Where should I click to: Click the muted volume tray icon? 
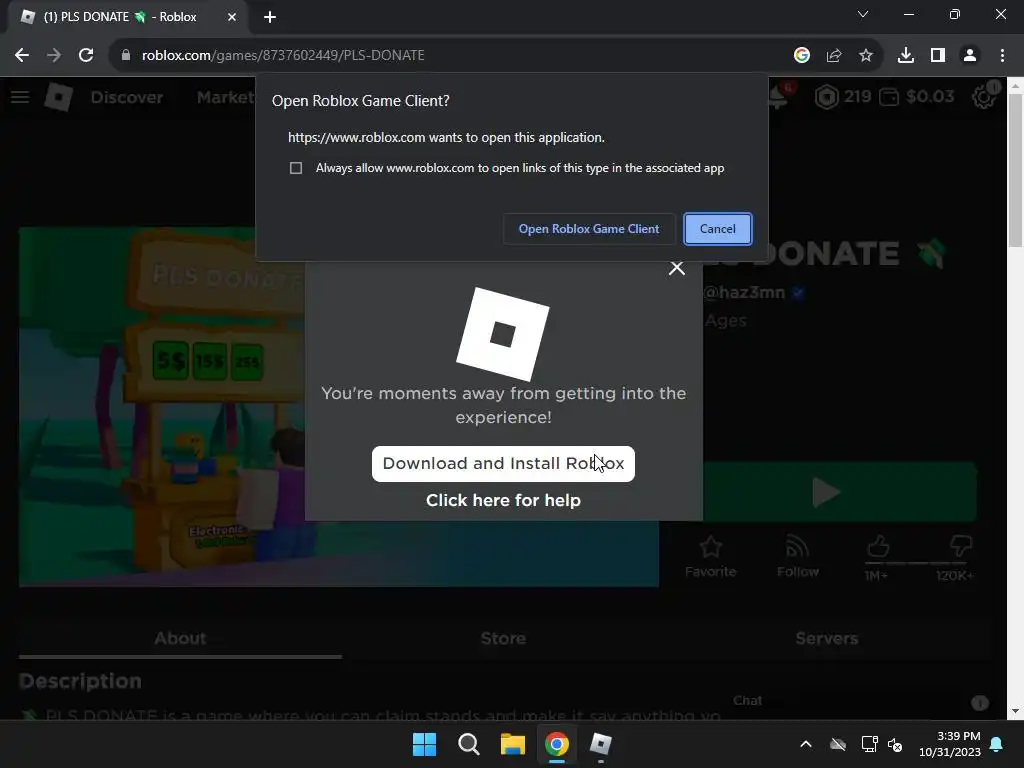pyautogui.click(x=895, y=744)
